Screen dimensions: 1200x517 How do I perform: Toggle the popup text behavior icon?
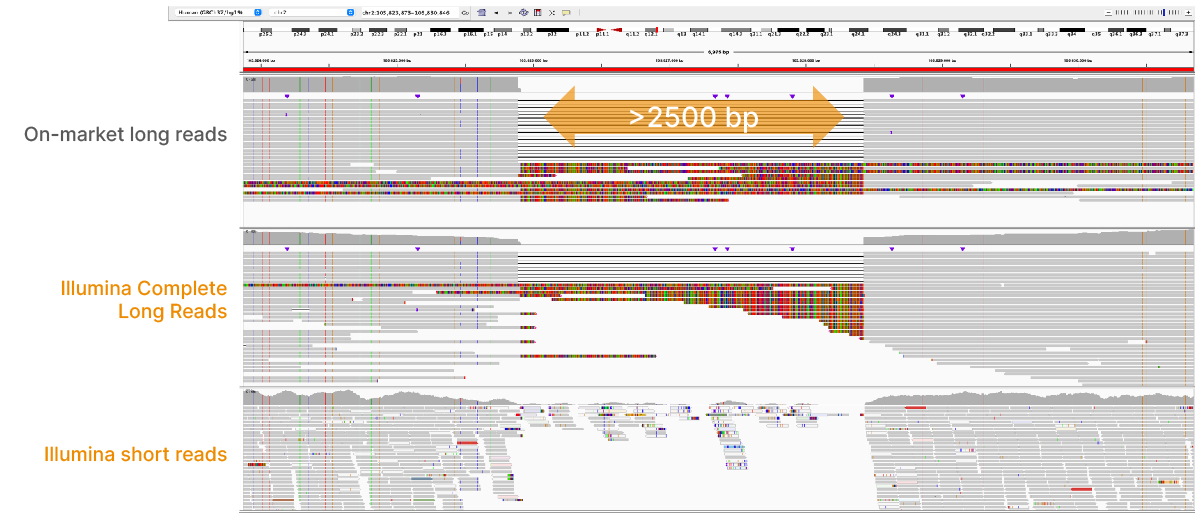pyautogui.click(x=567, y=13)
